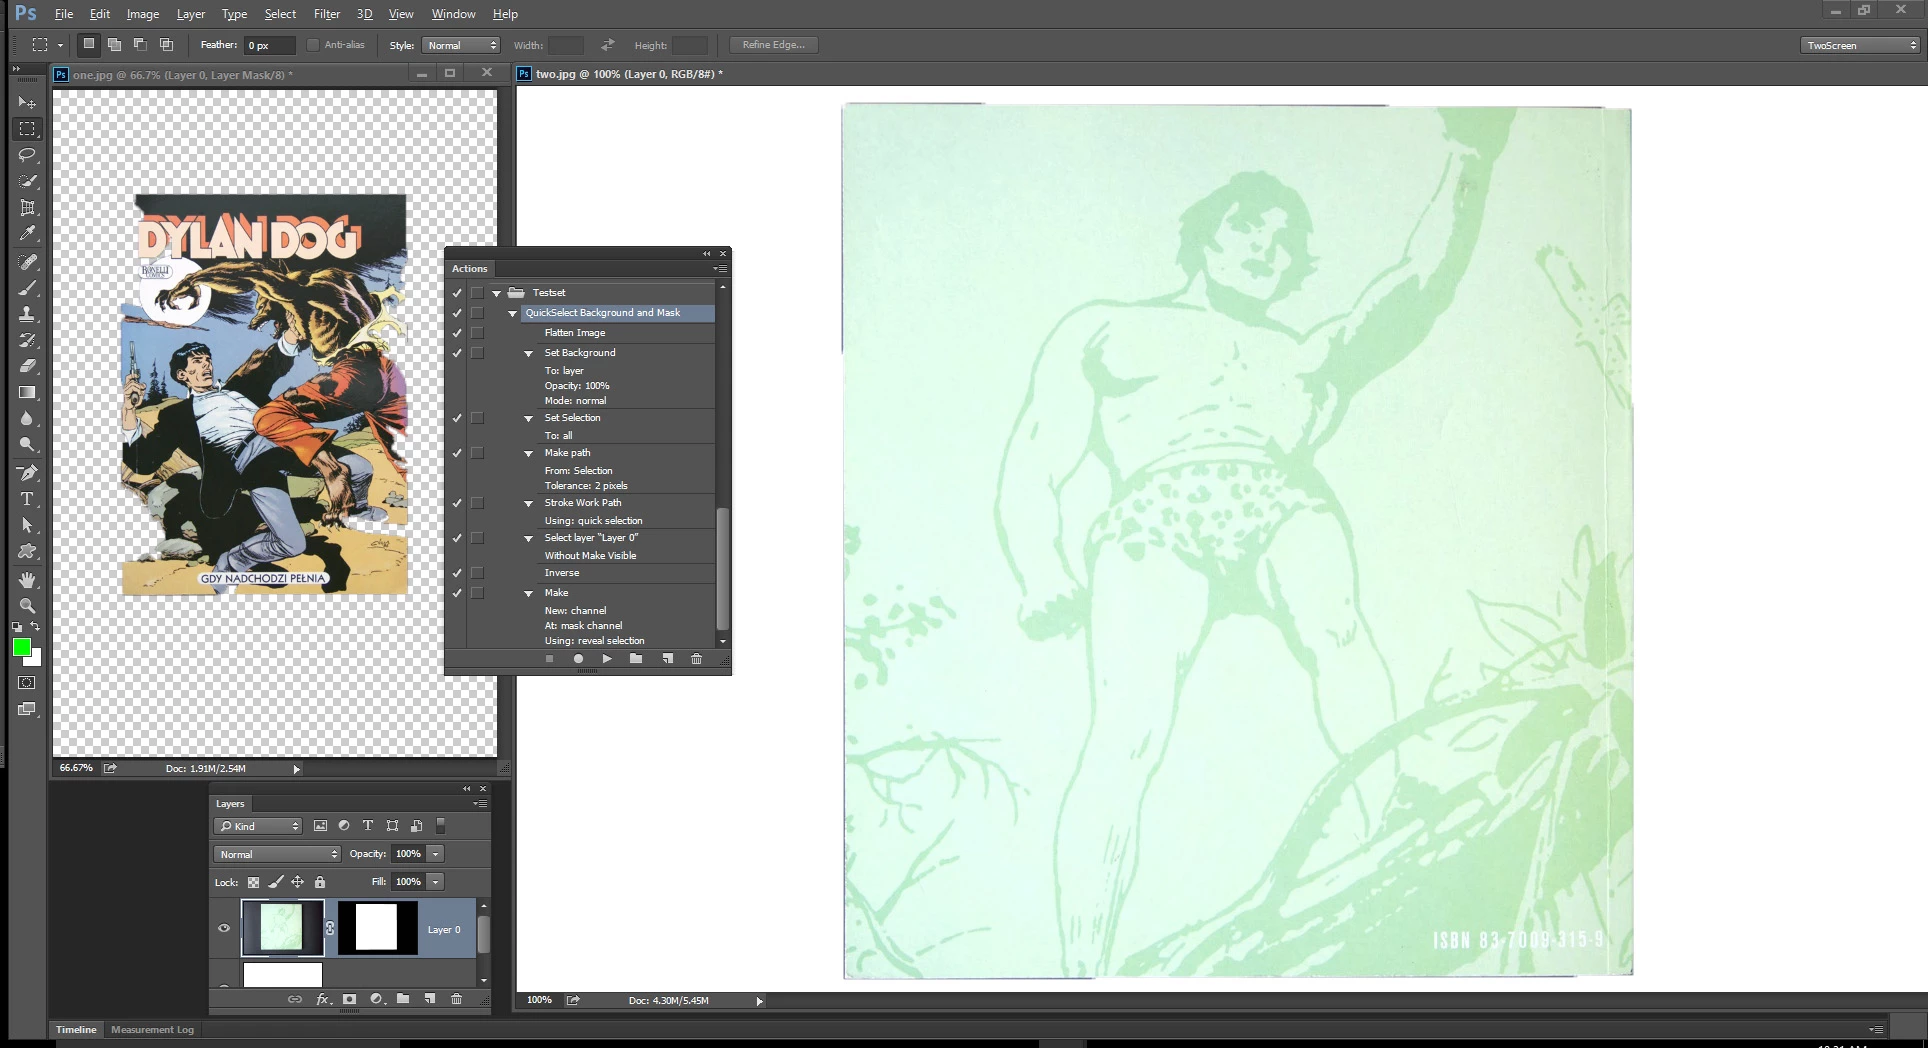
Task: Collapse the Stroke Work Path step
Action: click(529, 503)
